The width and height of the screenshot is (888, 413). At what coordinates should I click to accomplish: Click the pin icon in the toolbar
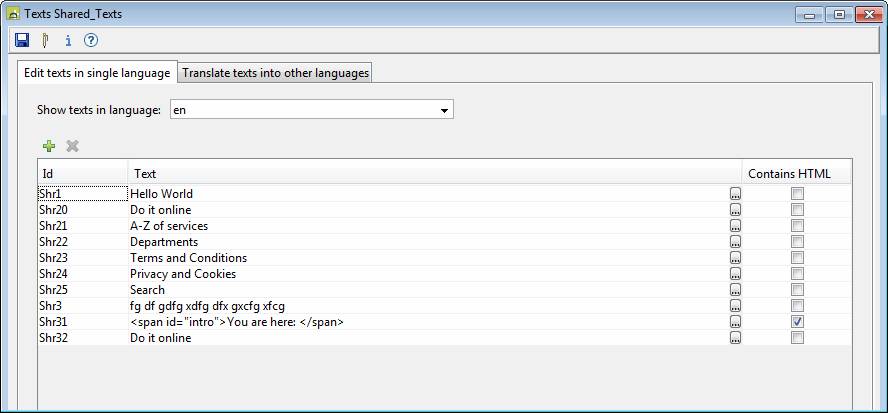45,41
